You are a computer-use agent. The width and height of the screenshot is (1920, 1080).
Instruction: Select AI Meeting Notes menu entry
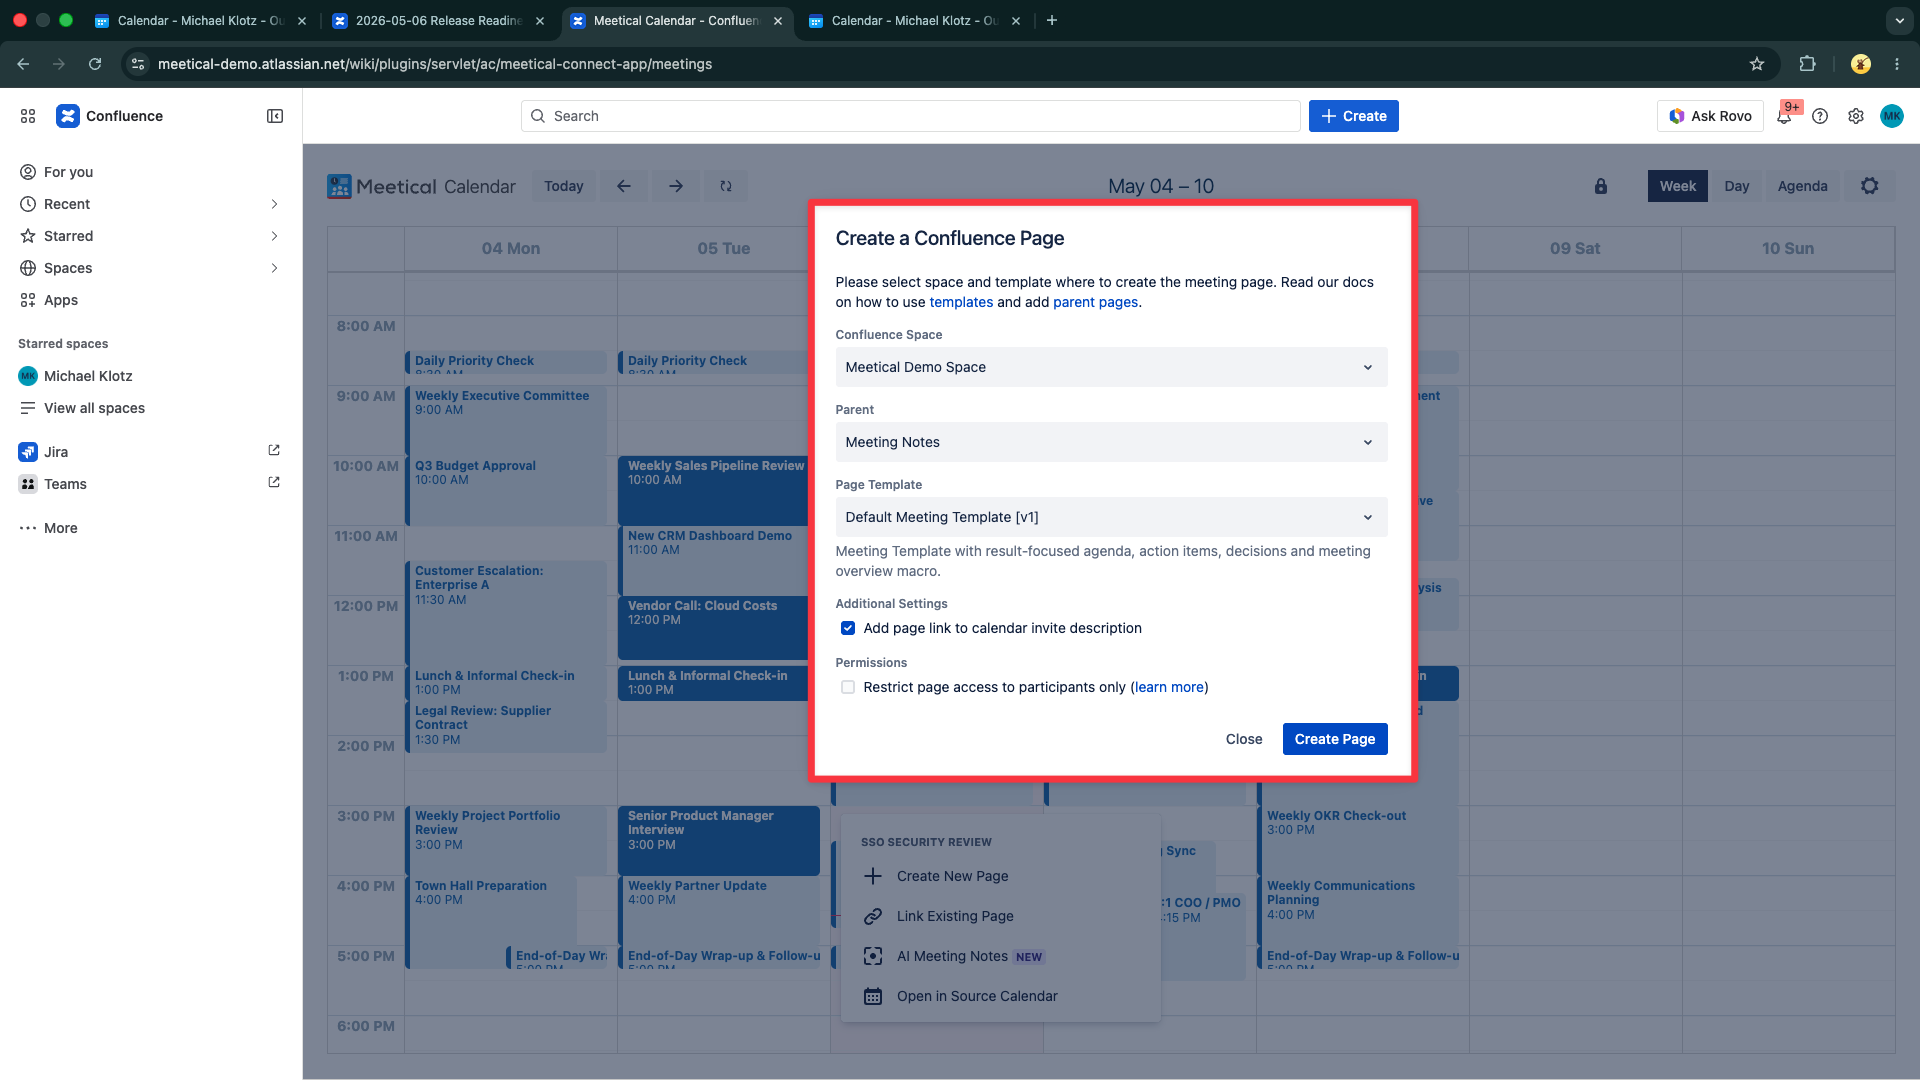click(1001, 956)
